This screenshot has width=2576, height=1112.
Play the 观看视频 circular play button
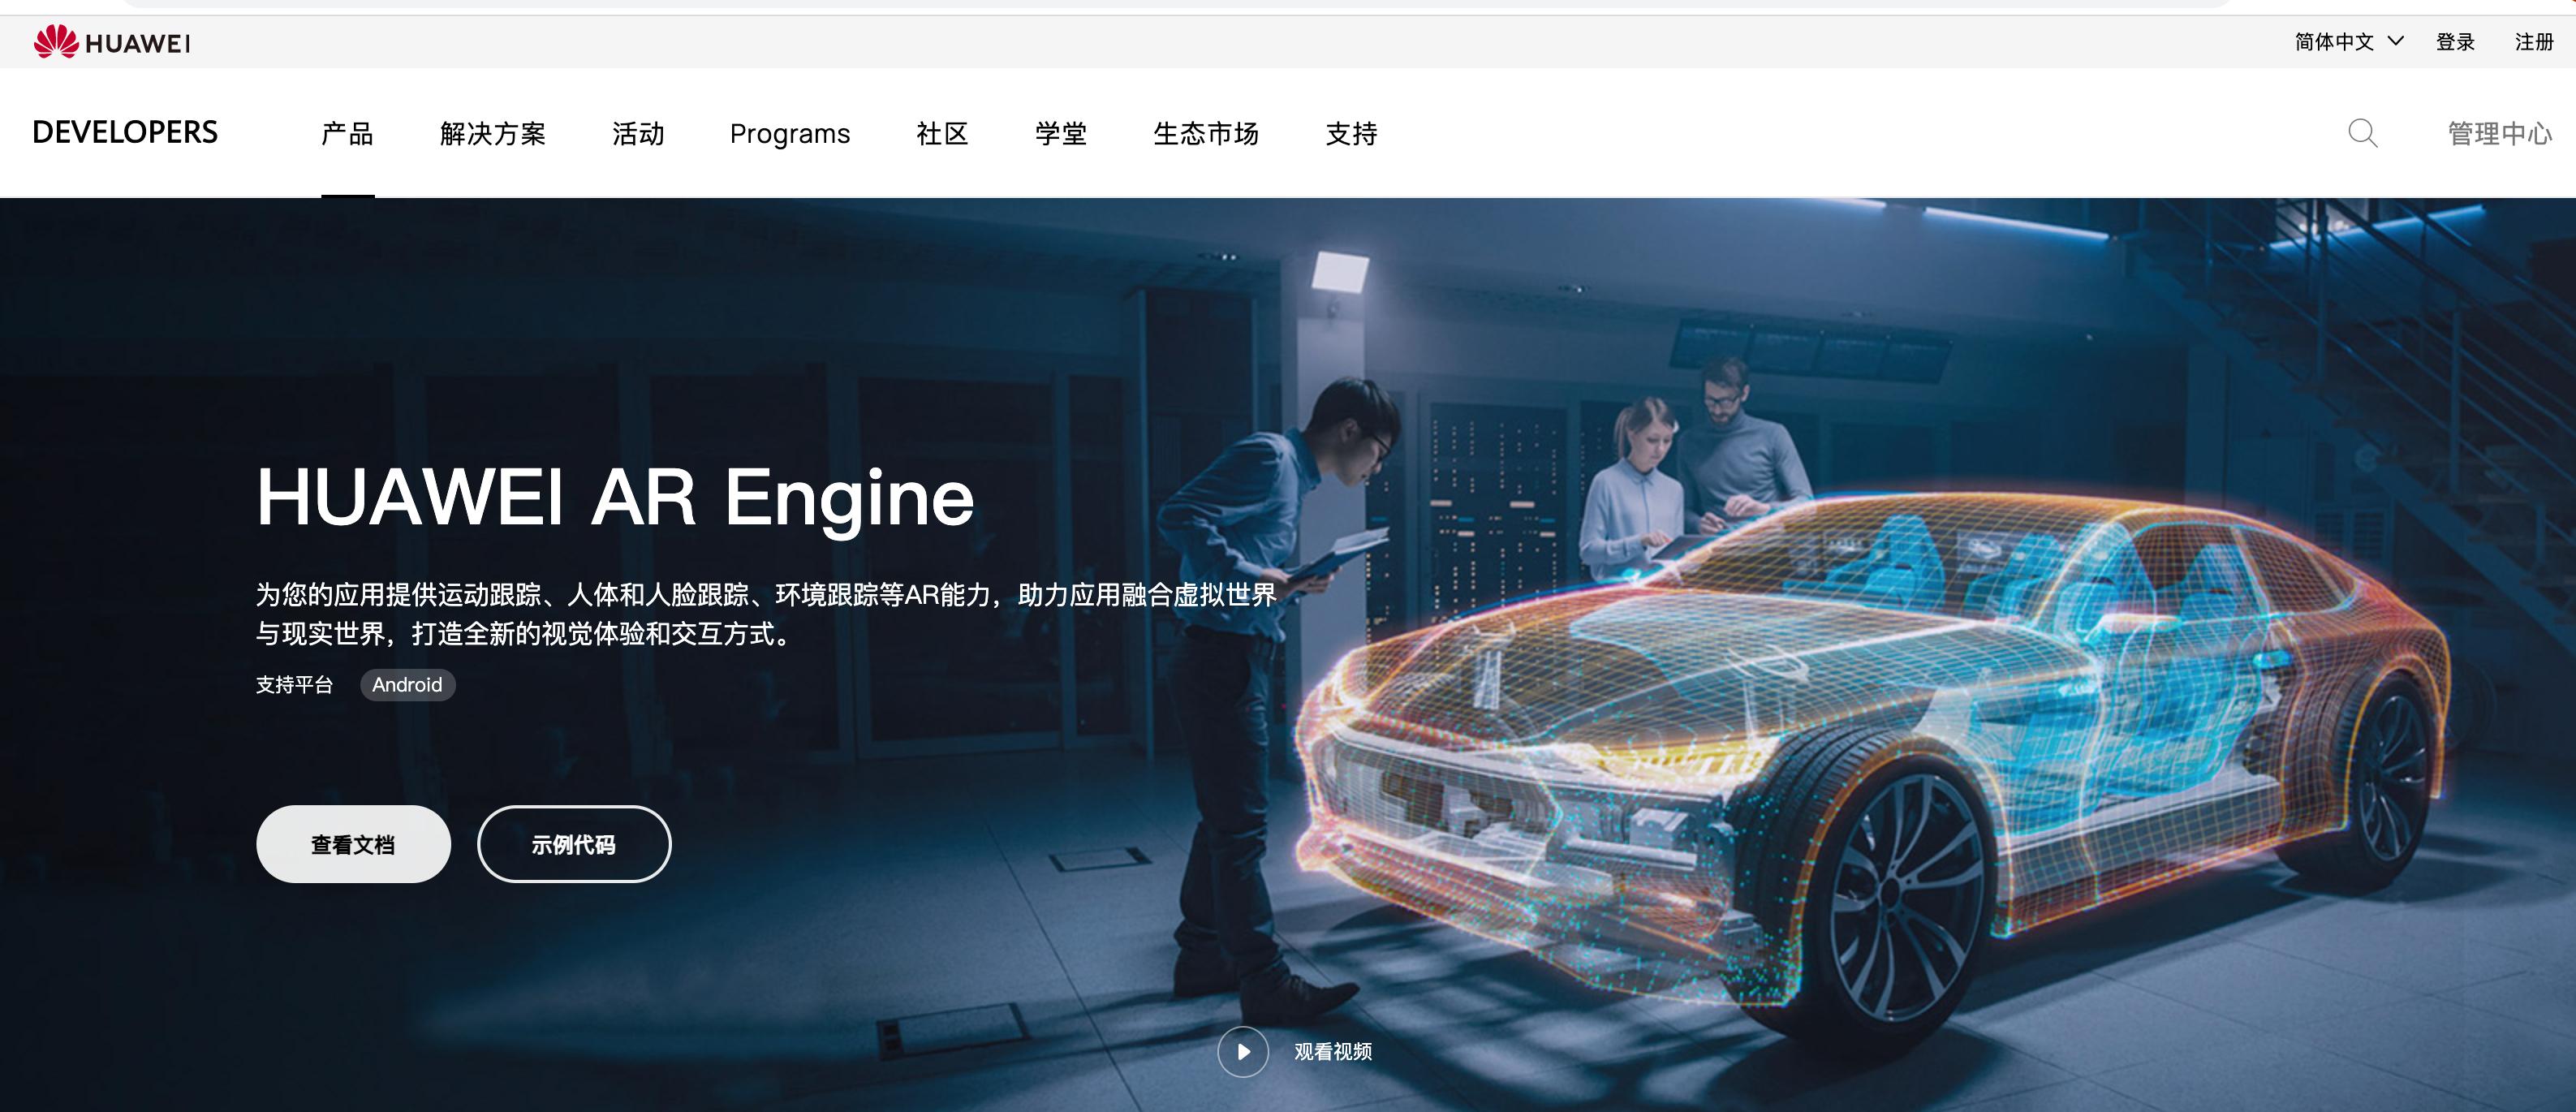coord(1243,1051)
